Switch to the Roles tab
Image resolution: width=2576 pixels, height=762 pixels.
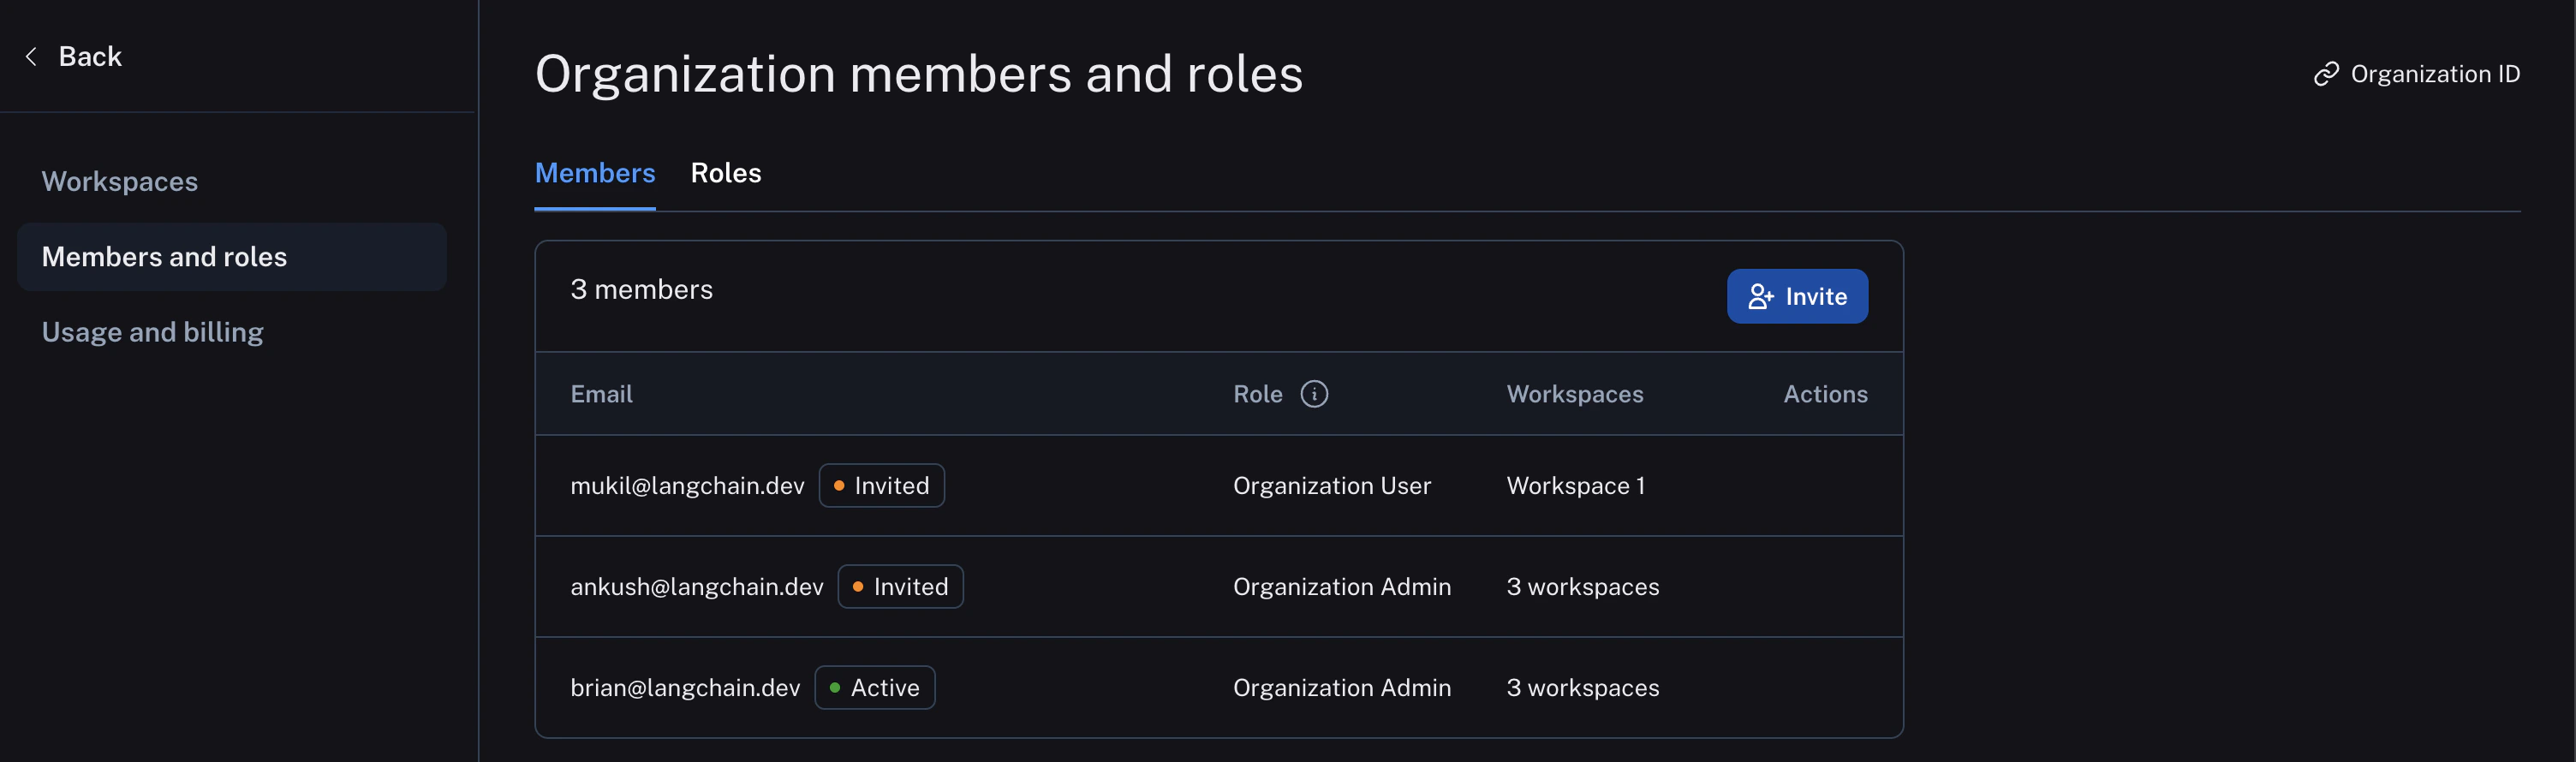726,173
